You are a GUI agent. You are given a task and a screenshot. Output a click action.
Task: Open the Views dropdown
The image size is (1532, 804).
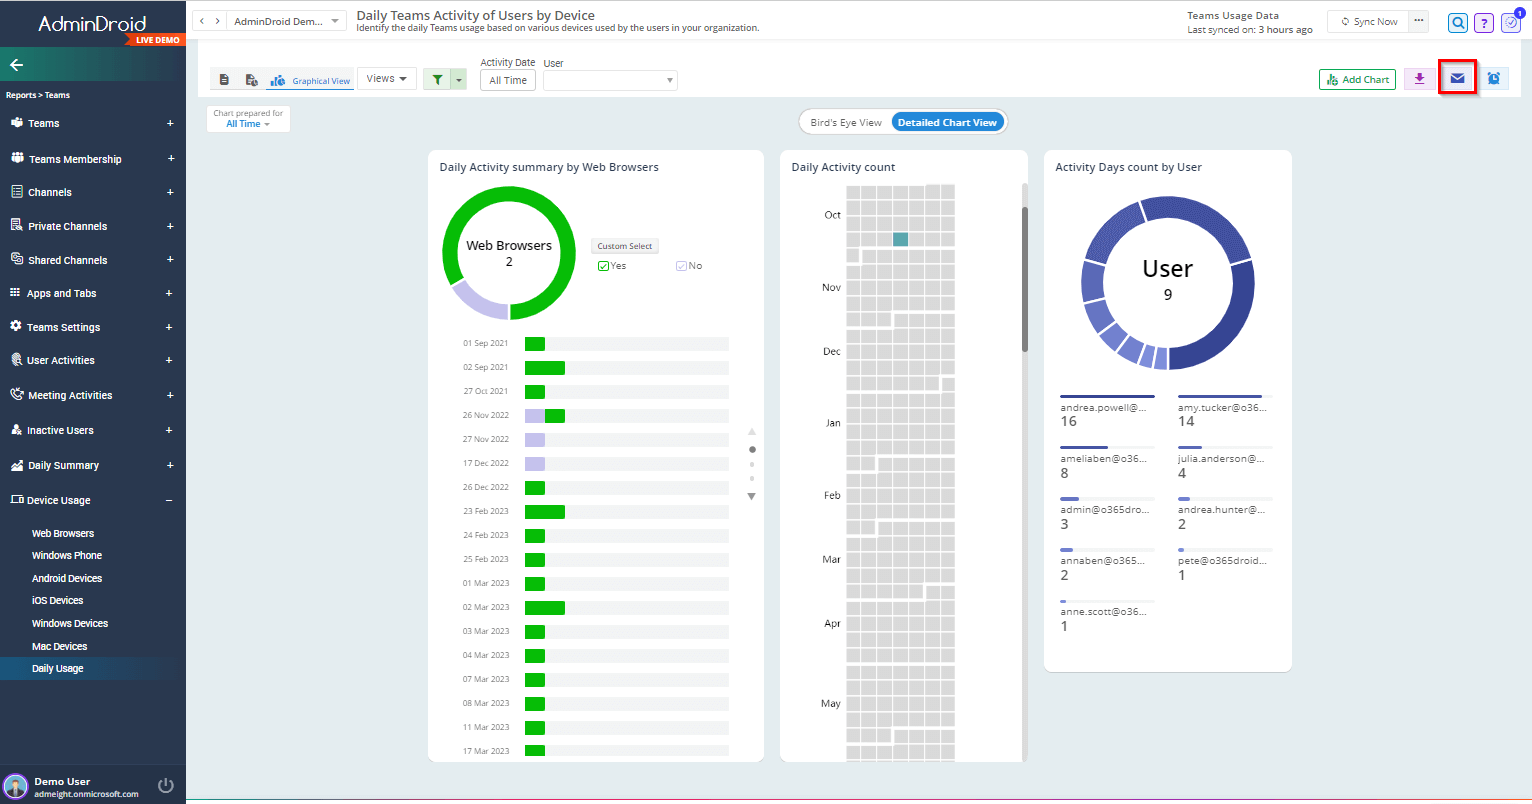tap(386, 77)
